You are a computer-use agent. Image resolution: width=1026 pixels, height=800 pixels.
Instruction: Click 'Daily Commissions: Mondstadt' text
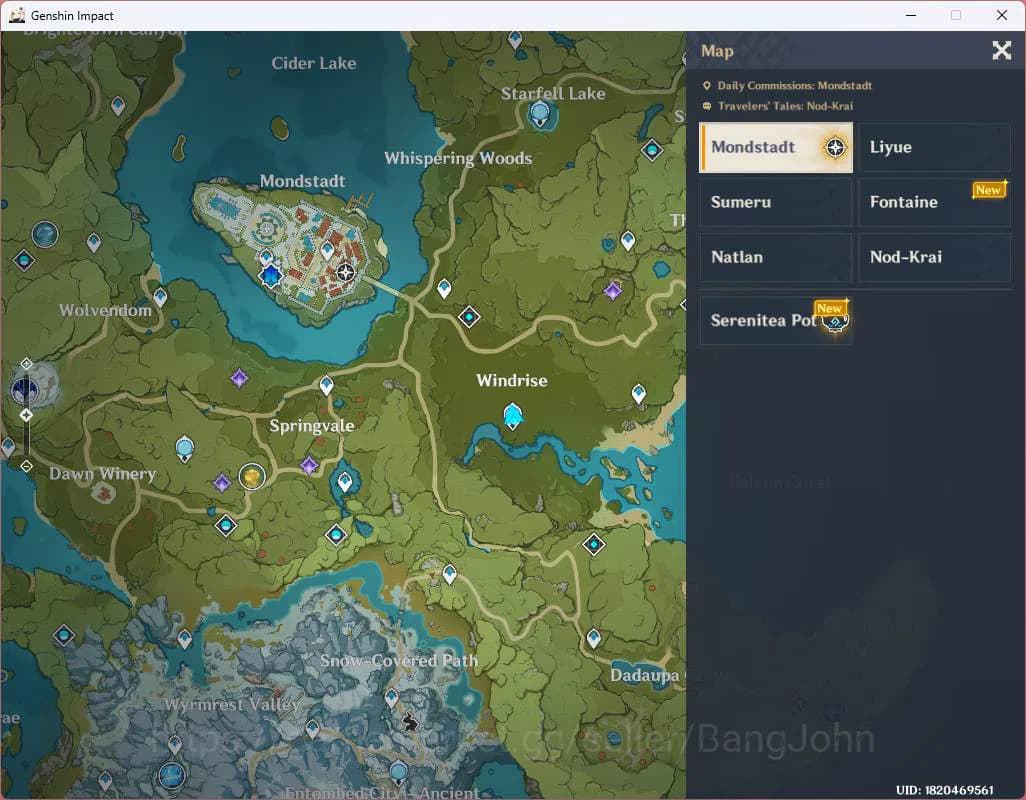[x=794, y=86]
